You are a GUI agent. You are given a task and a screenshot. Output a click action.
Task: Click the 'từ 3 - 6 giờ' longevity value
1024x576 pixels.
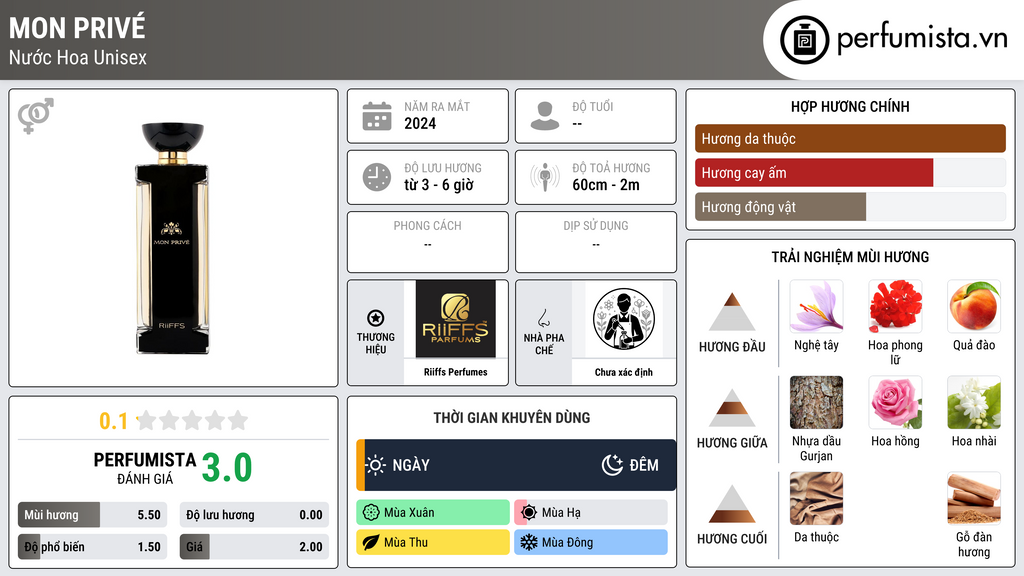coord(438,185)
